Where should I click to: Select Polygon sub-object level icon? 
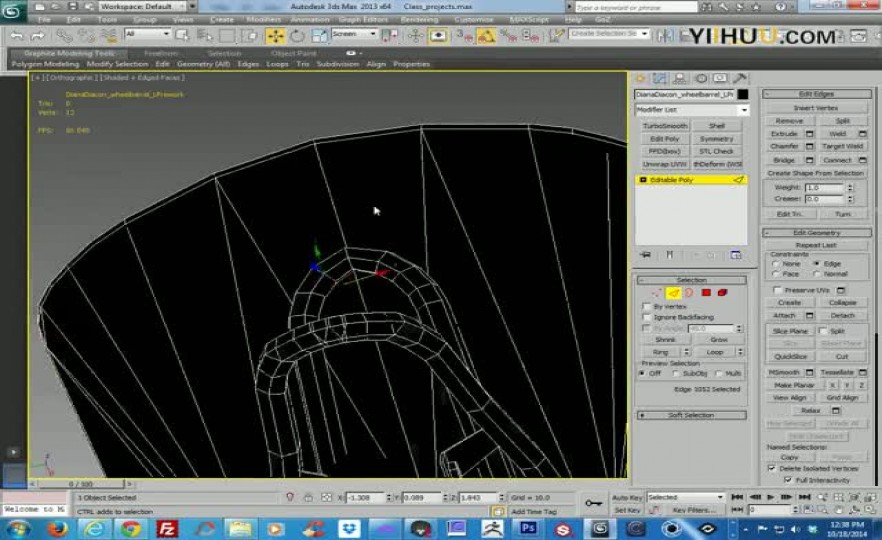click(x=706, y=292)
